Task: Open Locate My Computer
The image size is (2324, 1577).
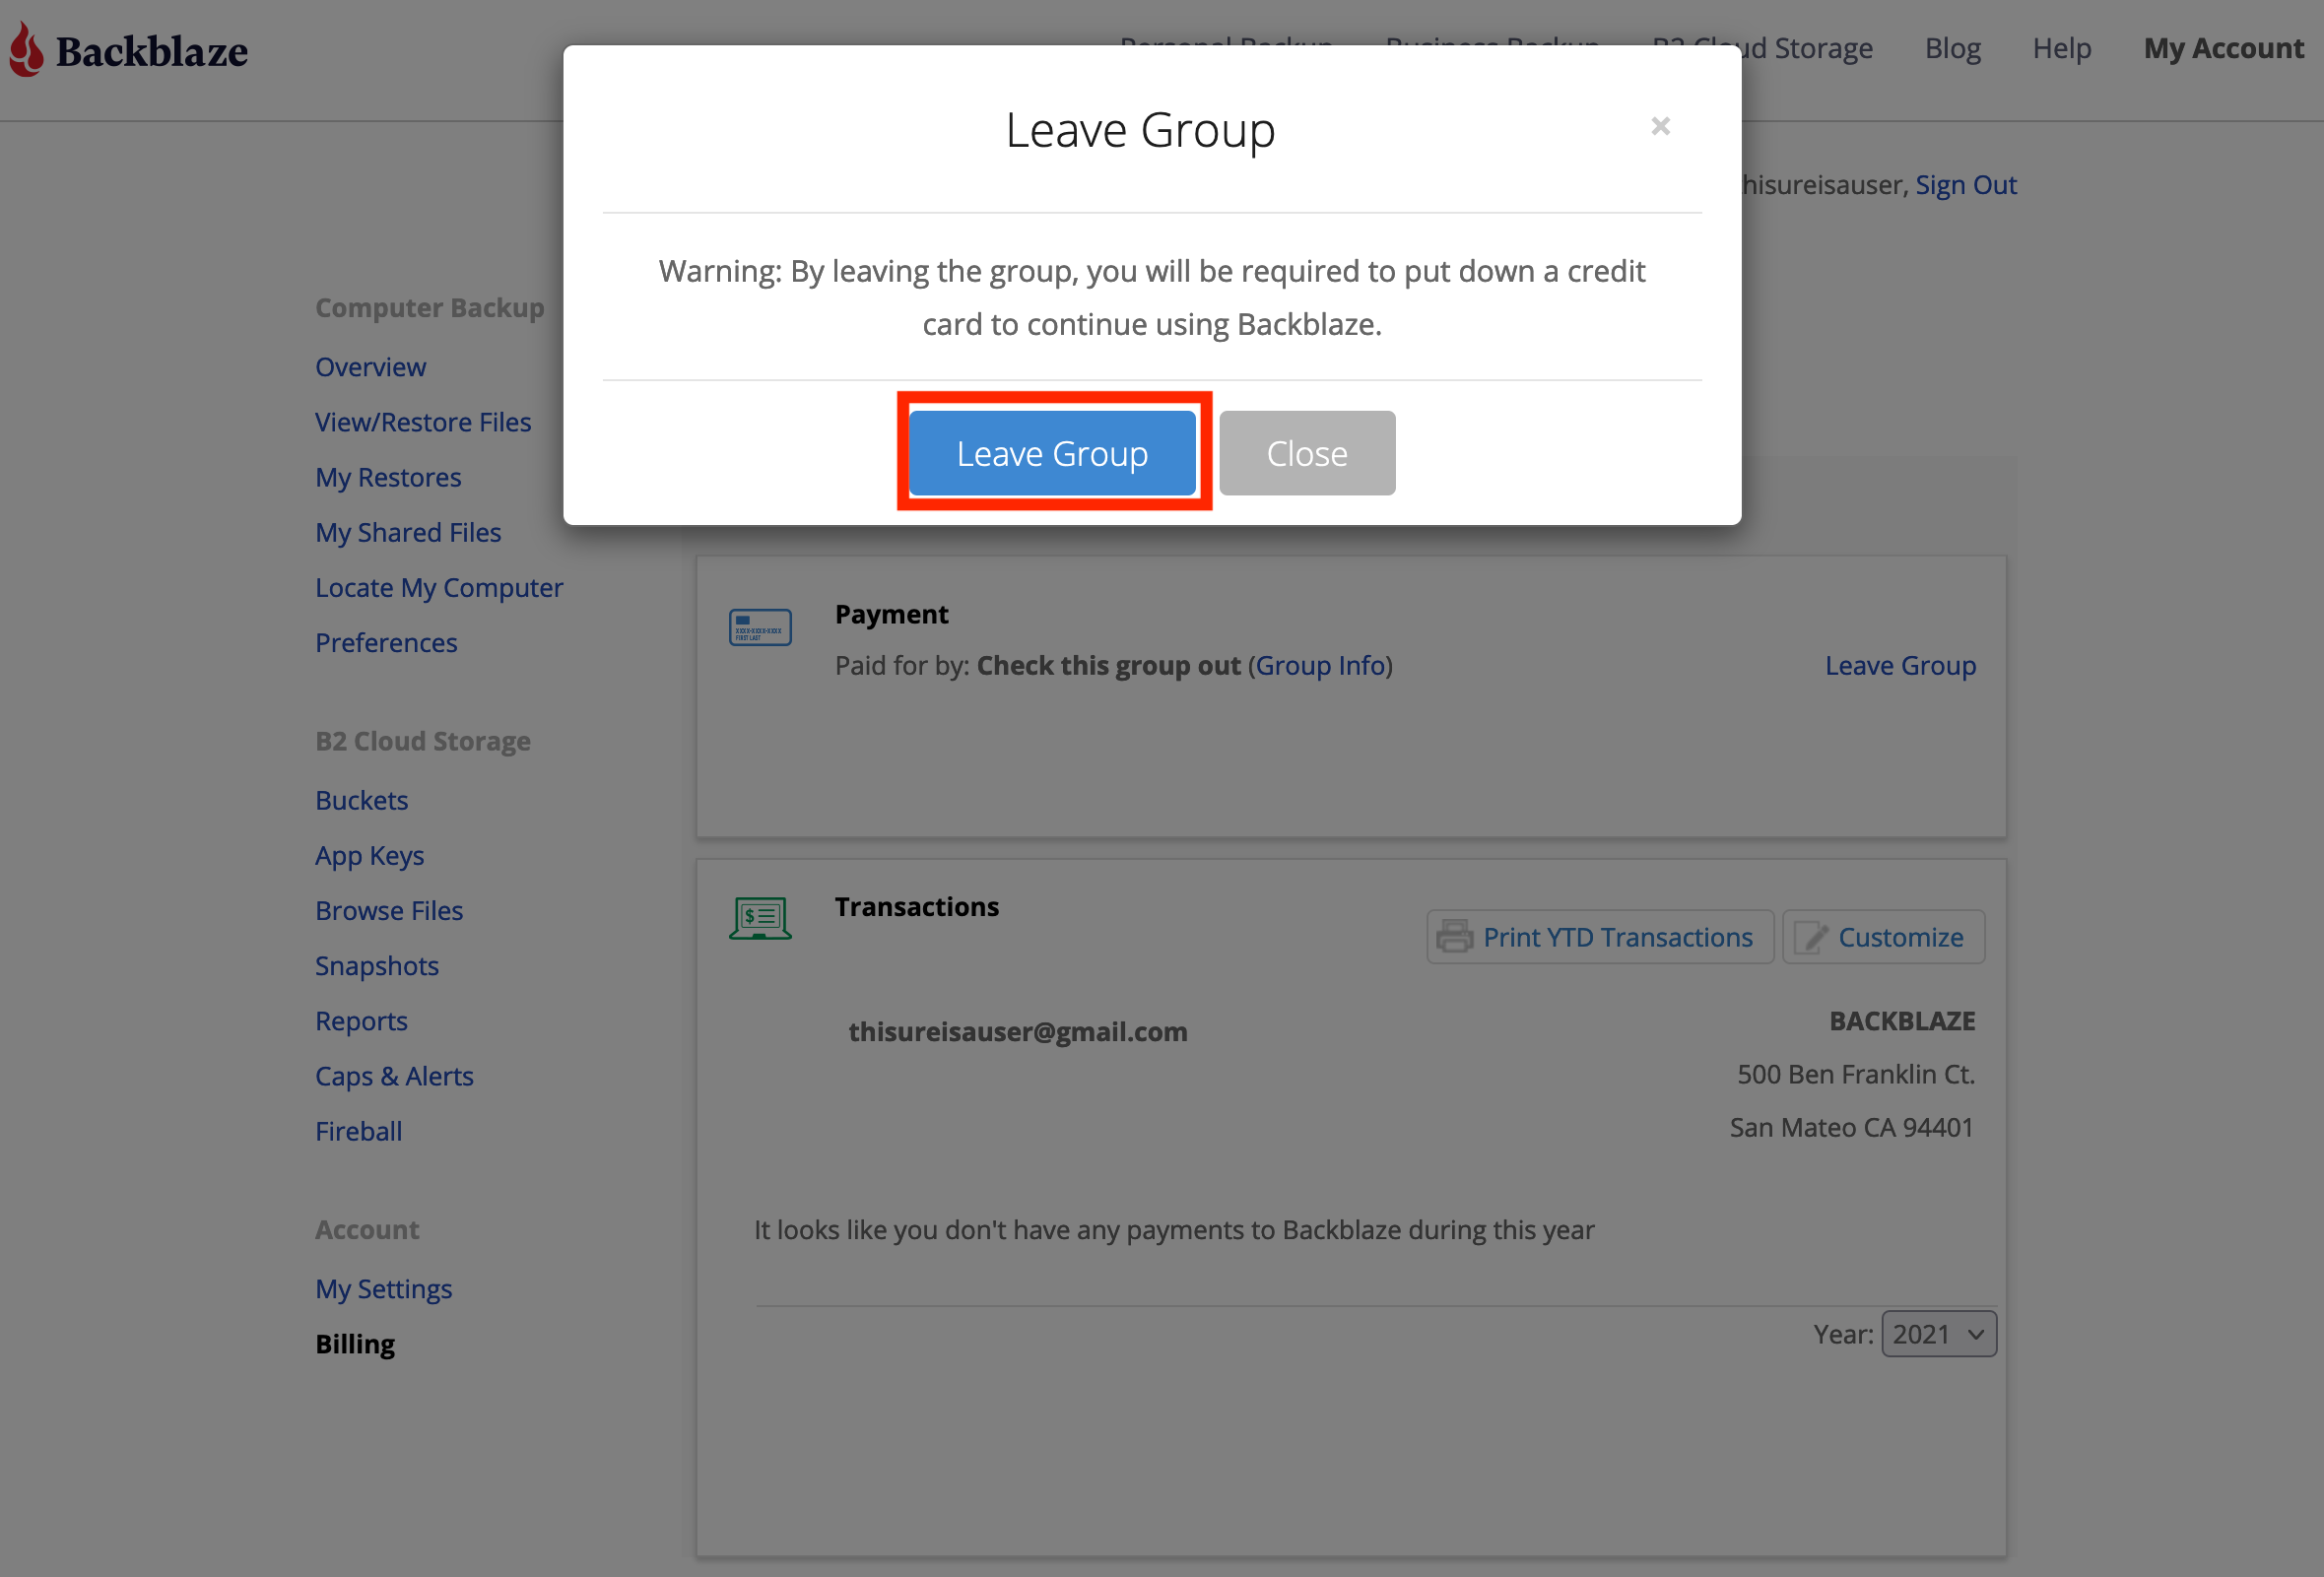Action: 439,587
